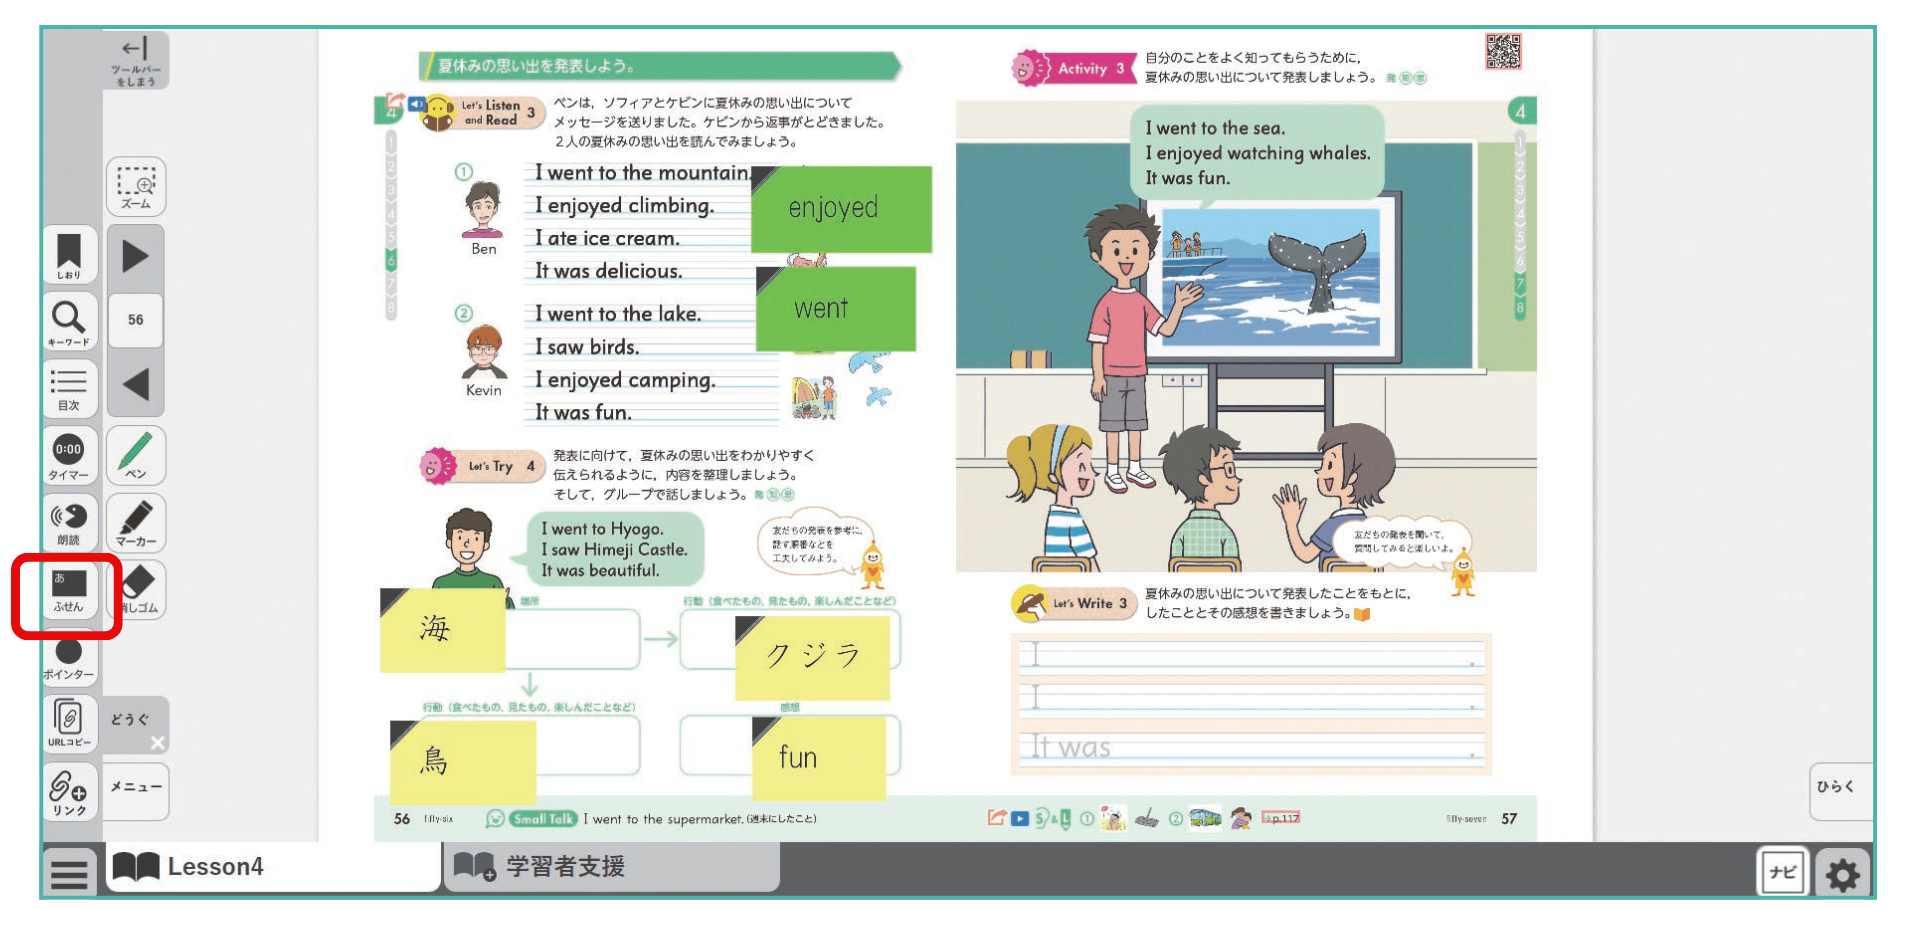
Task: Switch to the 学習者支援 tab
Action: (x=540, y=866)
